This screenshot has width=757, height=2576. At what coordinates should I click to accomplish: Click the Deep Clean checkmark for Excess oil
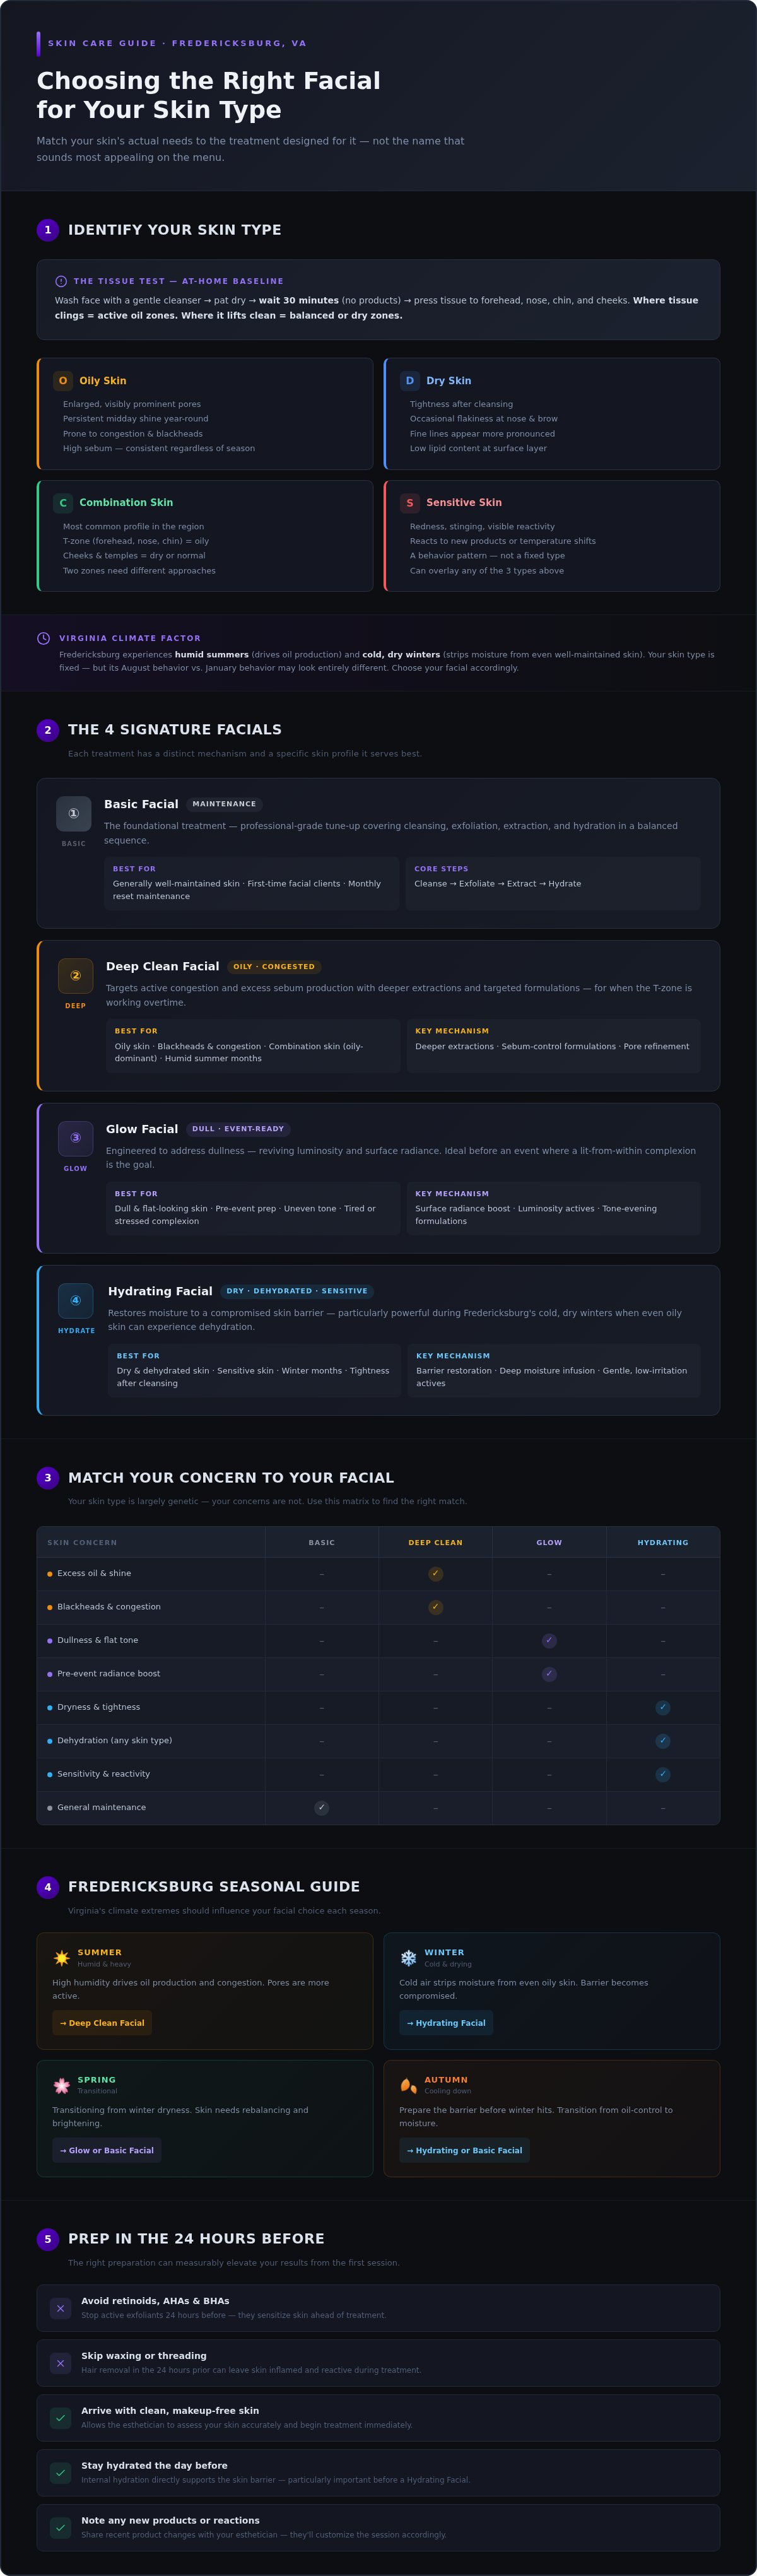pos(435,1574)
